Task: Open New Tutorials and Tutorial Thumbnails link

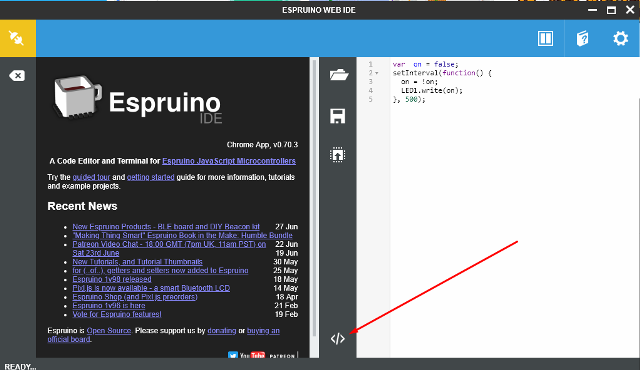Action: coord(137,261)
